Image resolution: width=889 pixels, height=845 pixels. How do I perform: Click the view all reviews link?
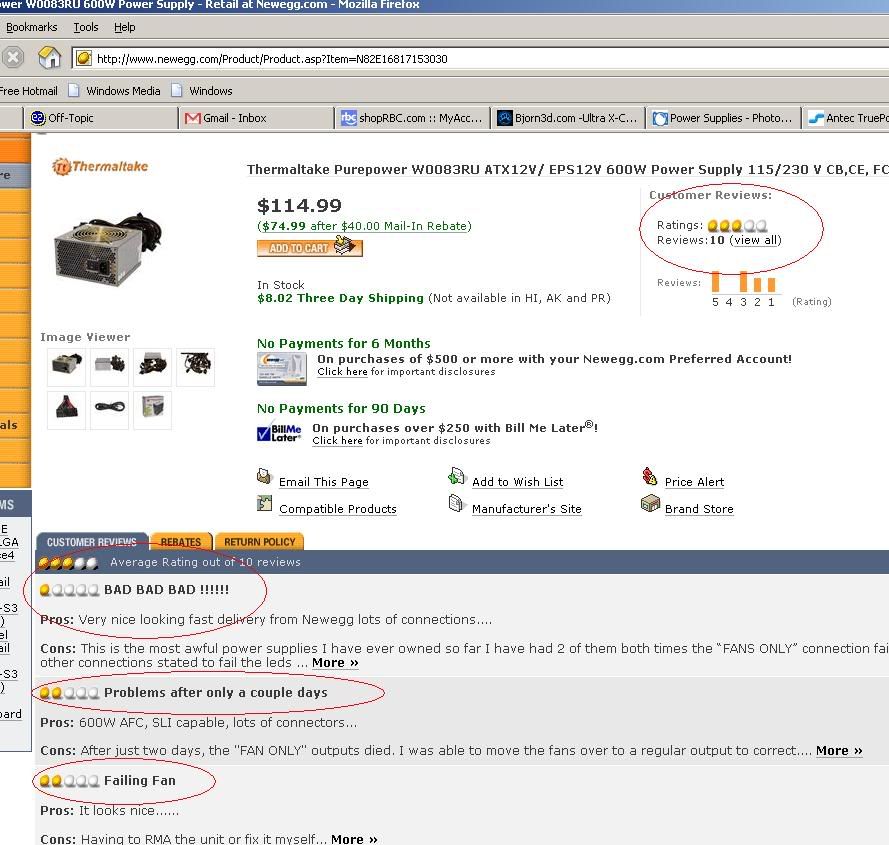756,240
